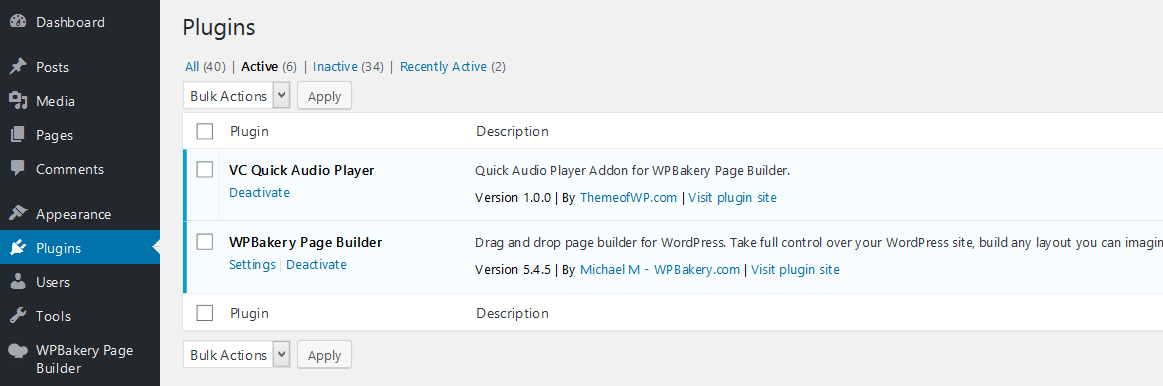Click the Appearance paintbrush icon

18,214
